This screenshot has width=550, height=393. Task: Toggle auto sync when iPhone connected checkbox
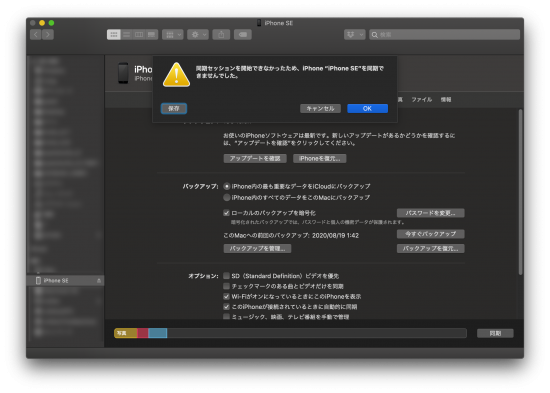(x=226, y=307)
